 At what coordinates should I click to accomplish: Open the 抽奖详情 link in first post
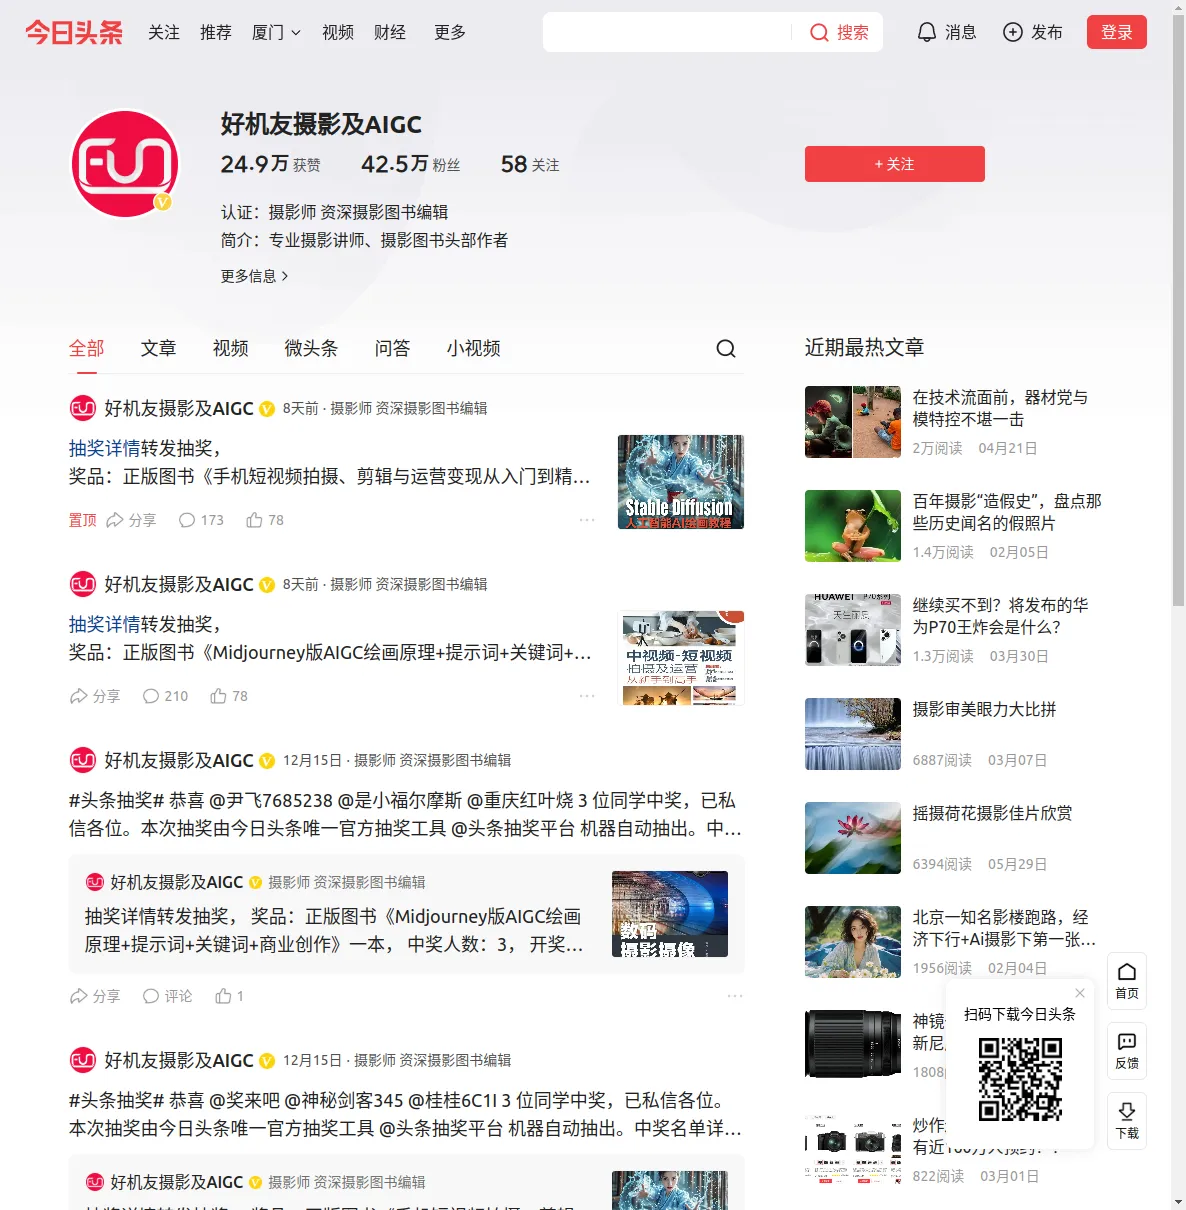tap(105, 448)
